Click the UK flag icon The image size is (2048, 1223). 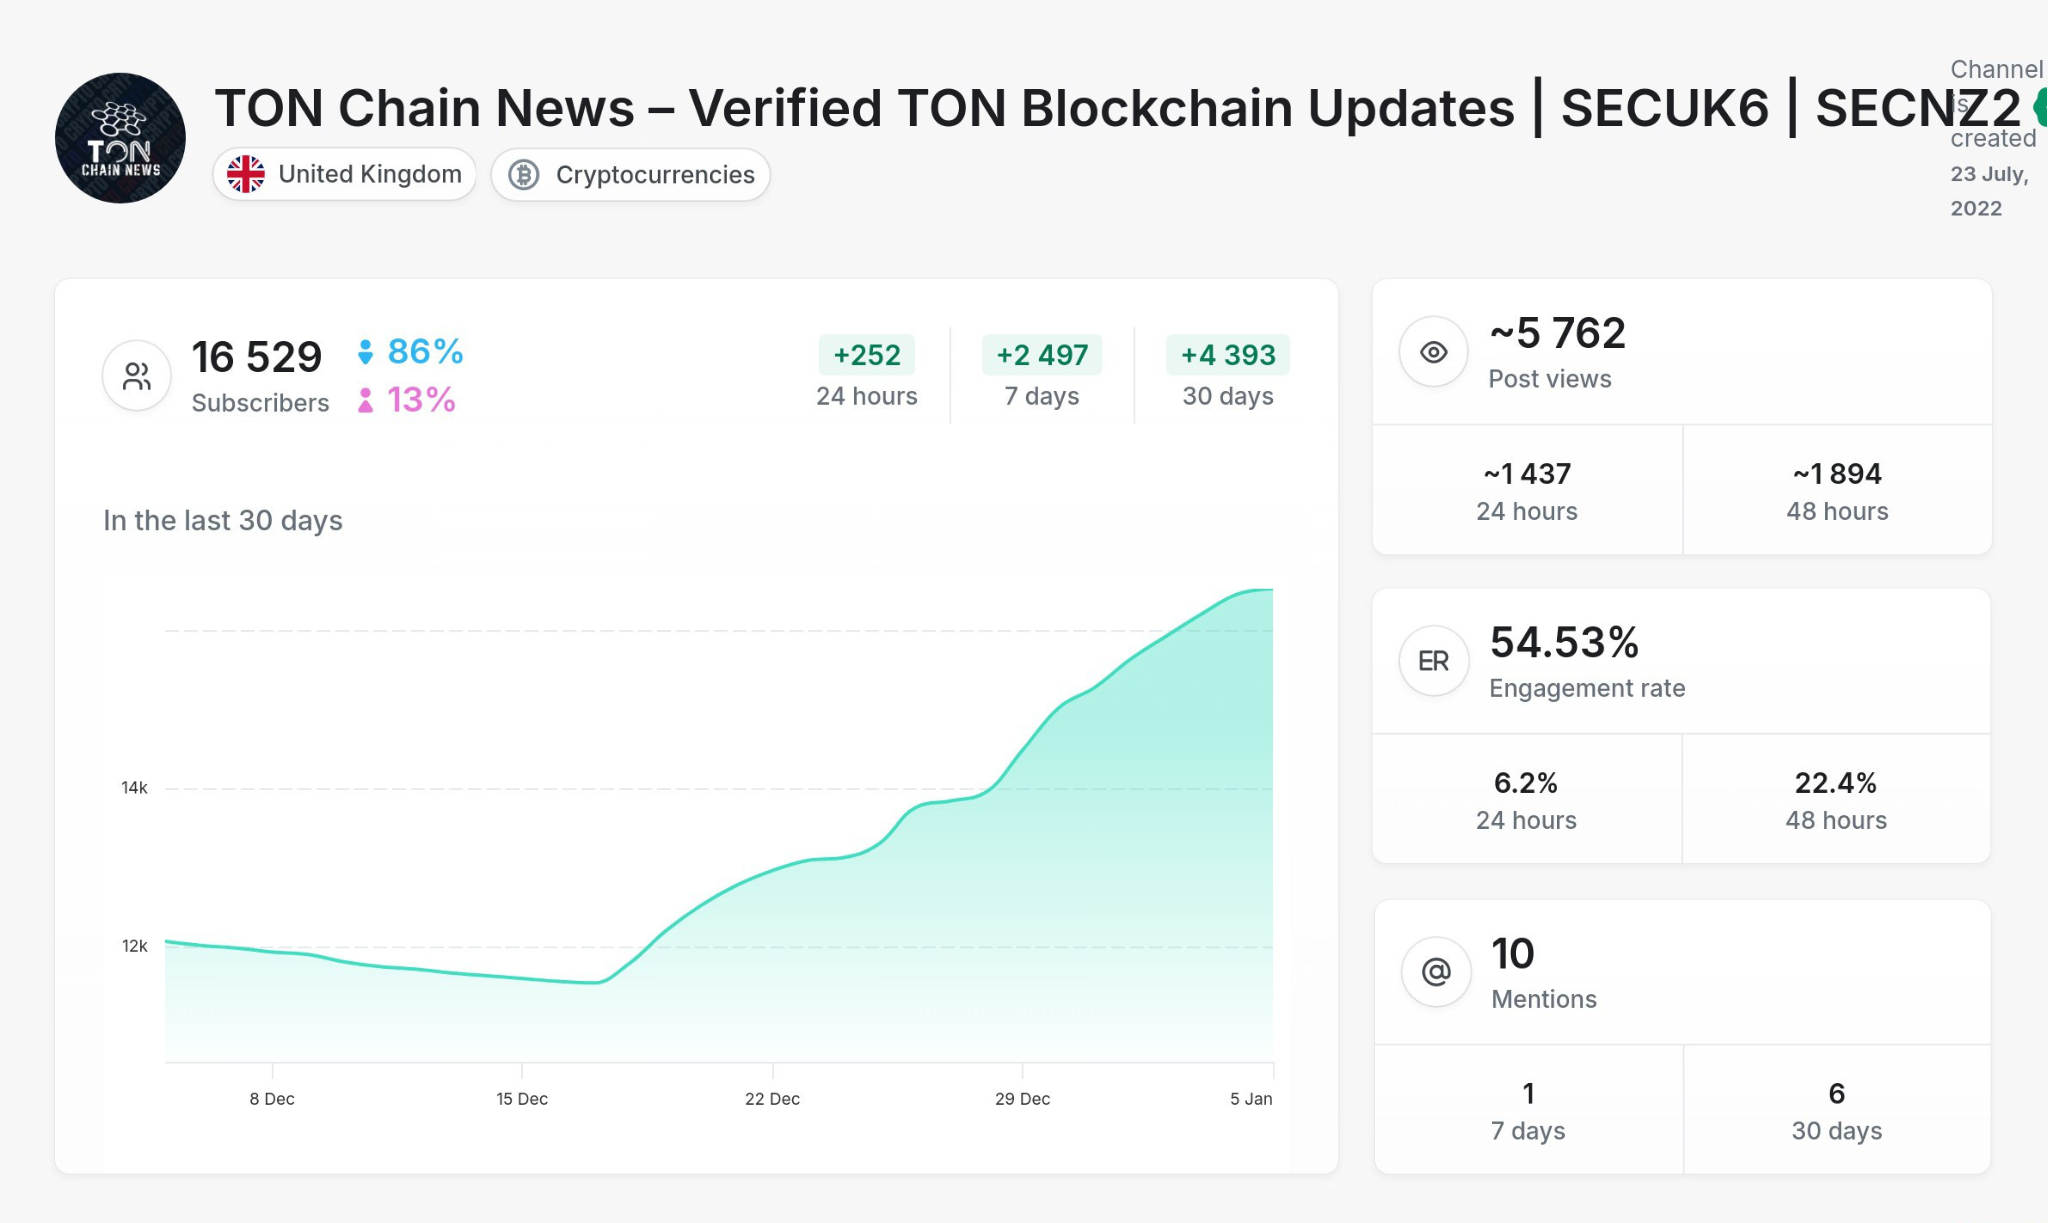(244, 173)
